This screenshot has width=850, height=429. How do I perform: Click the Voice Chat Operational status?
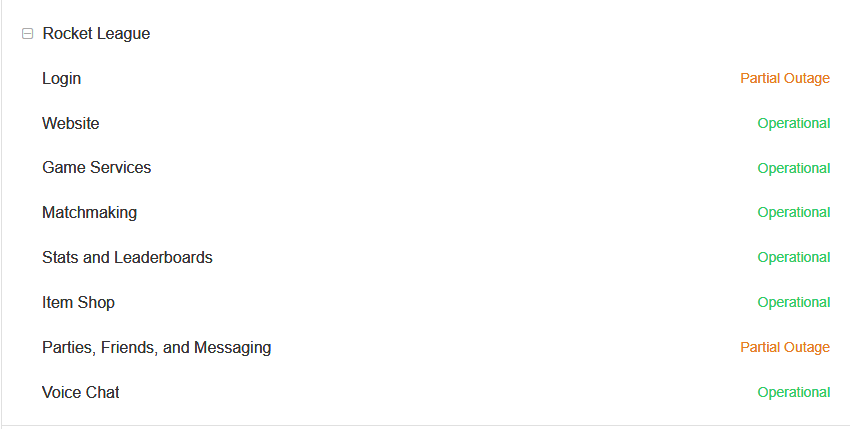(794, 392)
